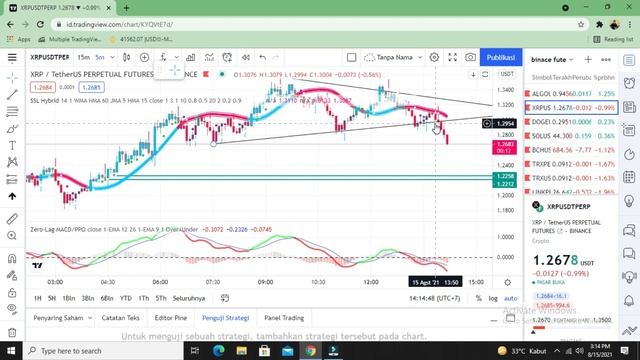Start bar replay mode
Image resolution: width=640 pixels, height=360 pixels.
246,58
